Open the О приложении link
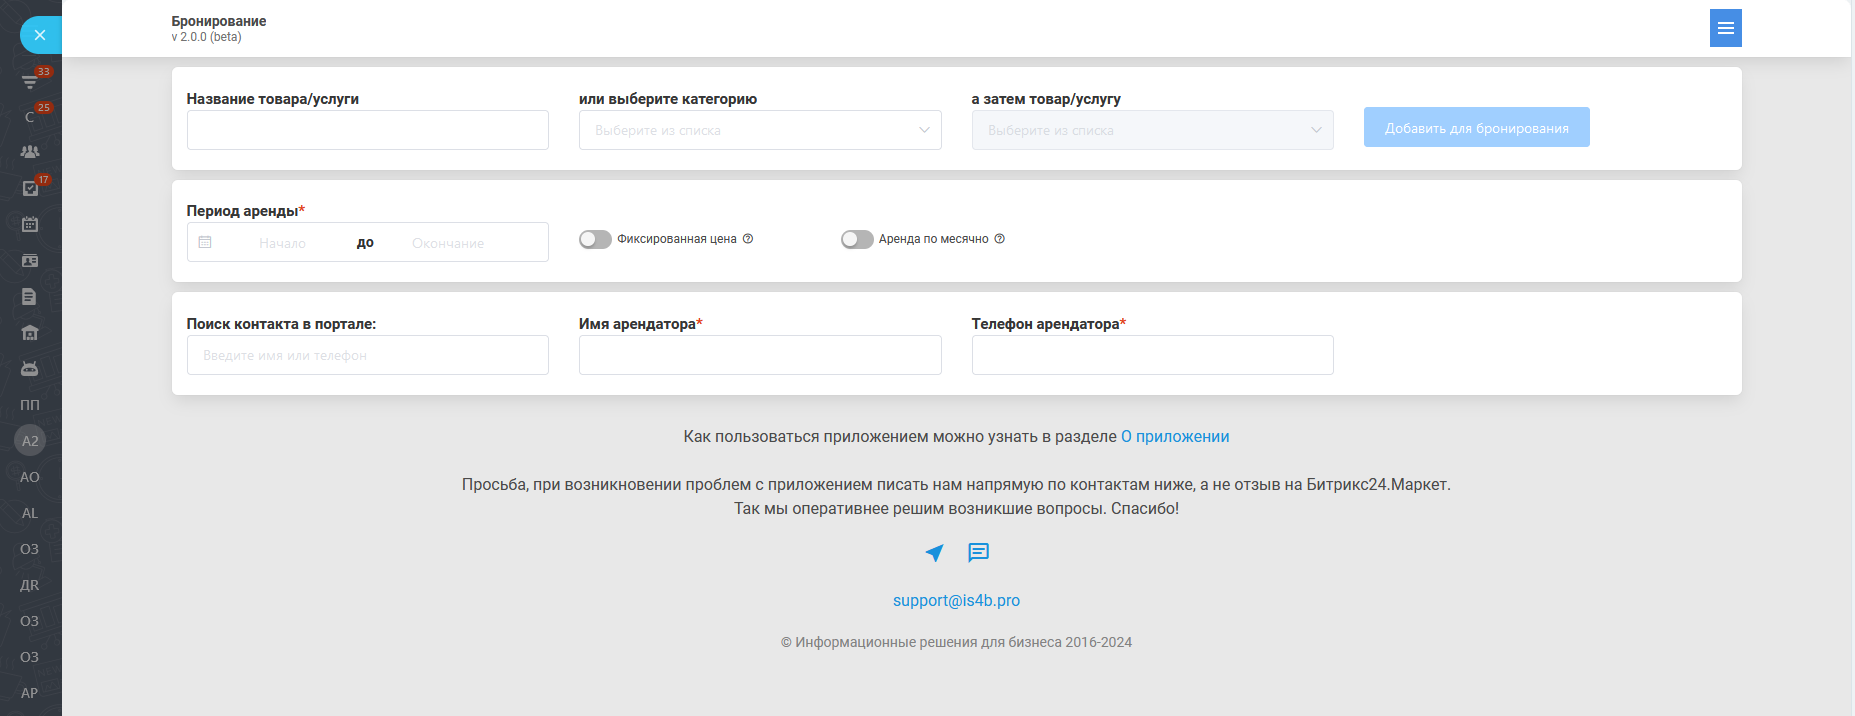This screenshot has height=716, width=1855. point(1175,437)
